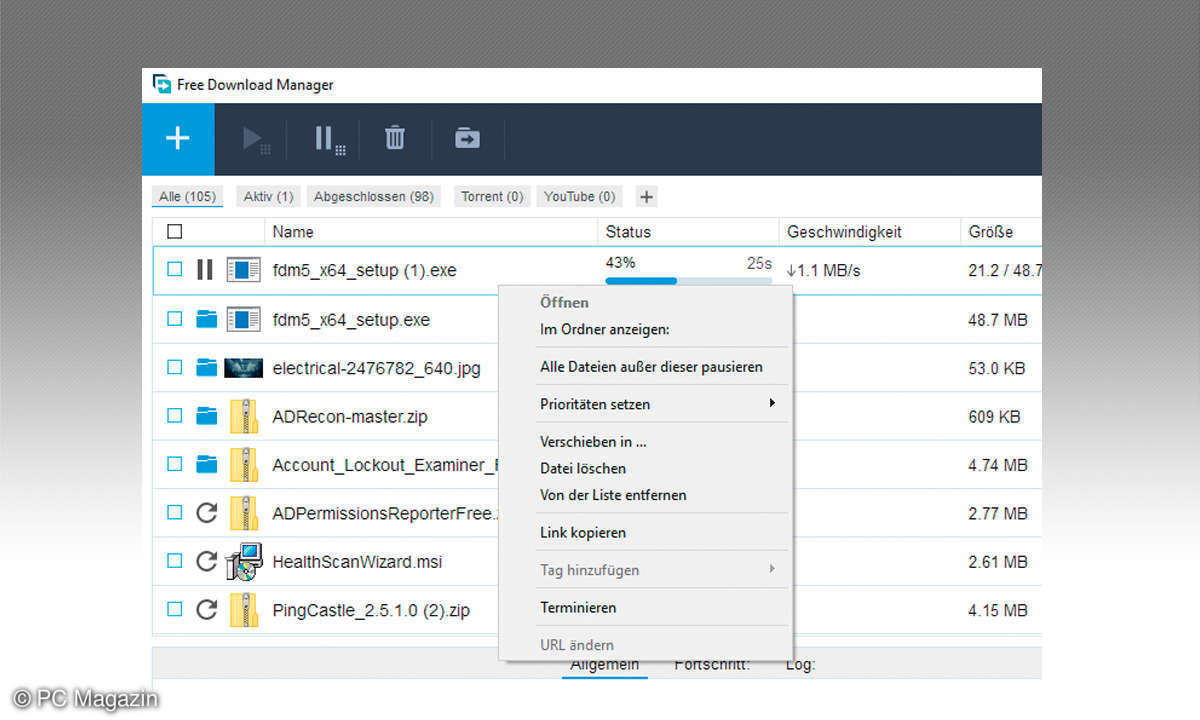Check the ADPermissionsReporterFree checkbox
1200x720 pixels.
coord(175,513)
